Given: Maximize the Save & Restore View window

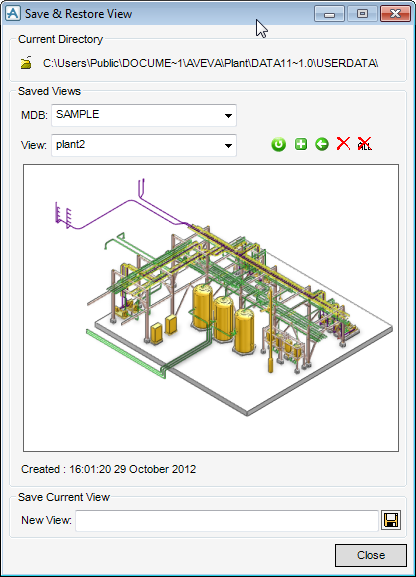Looking at the screenshot, I should click(x=362, y=14).
